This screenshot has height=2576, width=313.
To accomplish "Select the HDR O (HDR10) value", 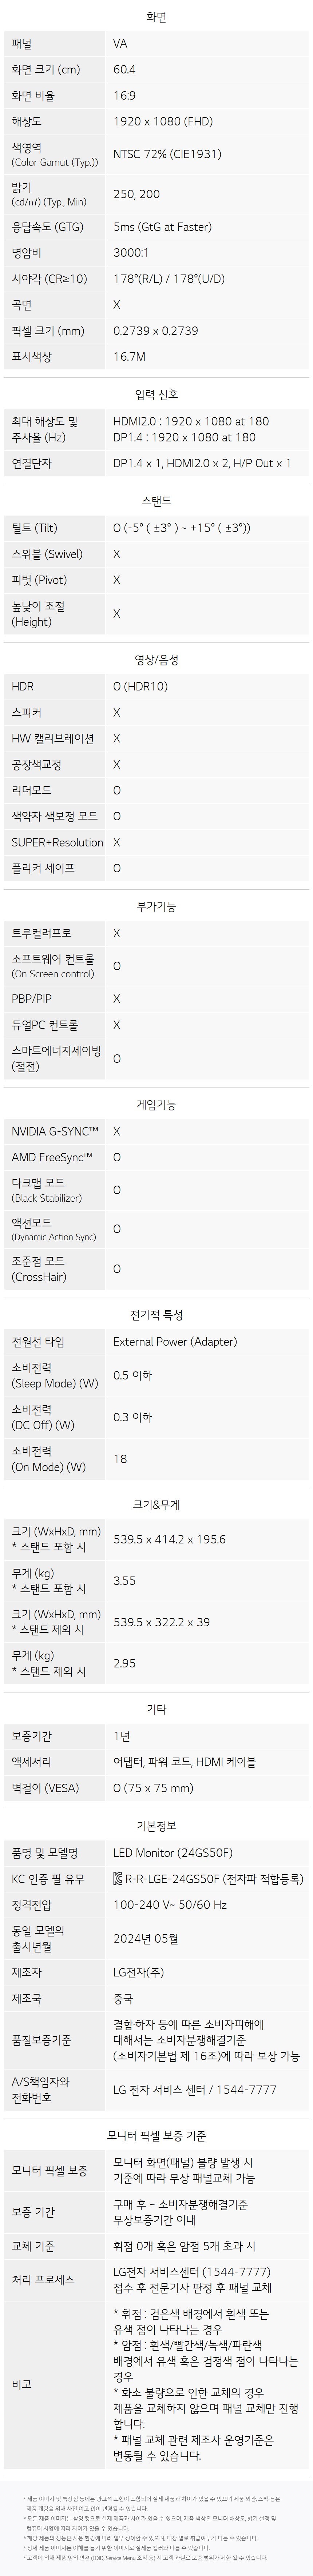I will 141,687.
